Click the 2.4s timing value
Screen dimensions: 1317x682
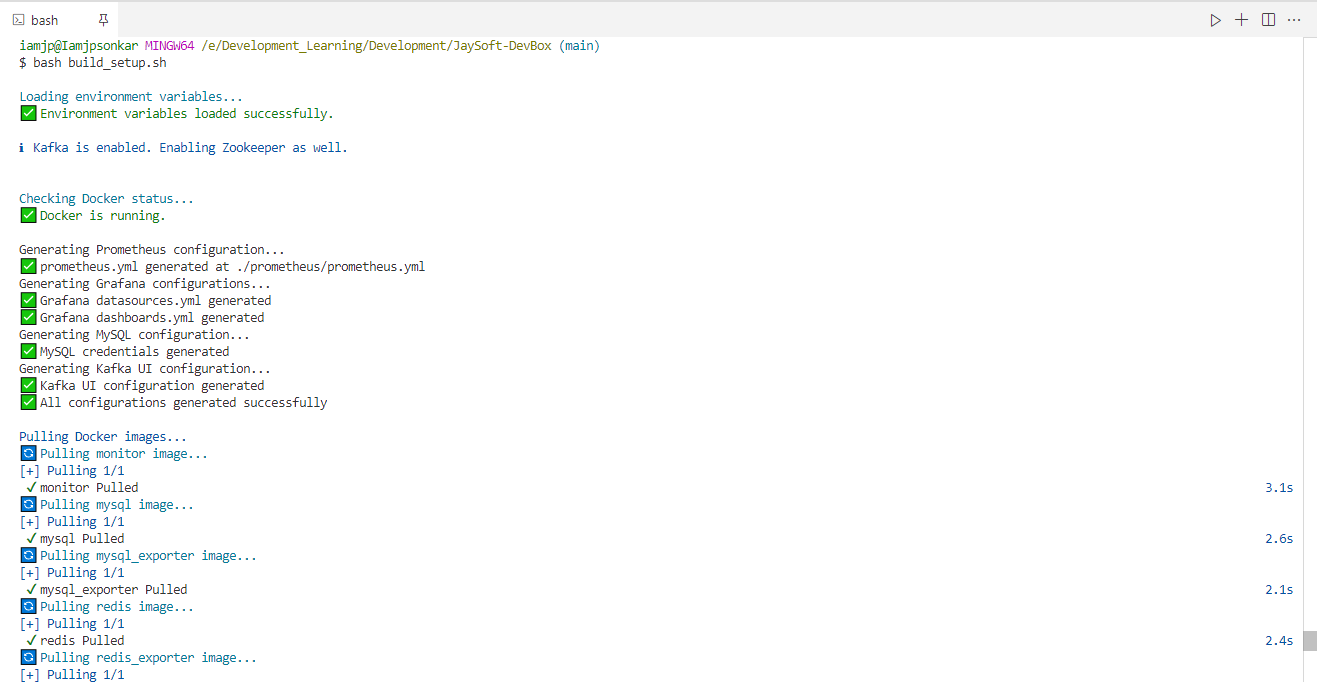coord(1279,641)
